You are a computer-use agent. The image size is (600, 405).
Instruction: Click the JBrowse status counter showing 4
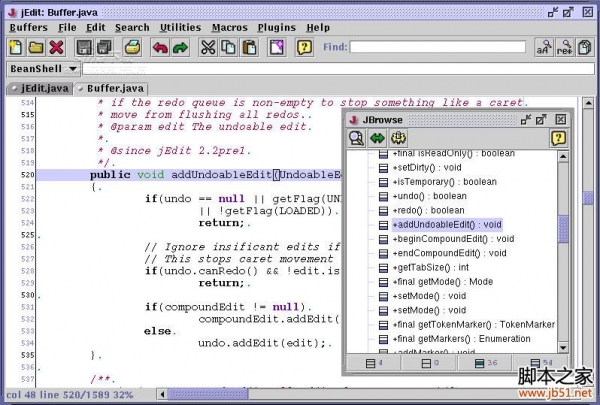[374, 363]
